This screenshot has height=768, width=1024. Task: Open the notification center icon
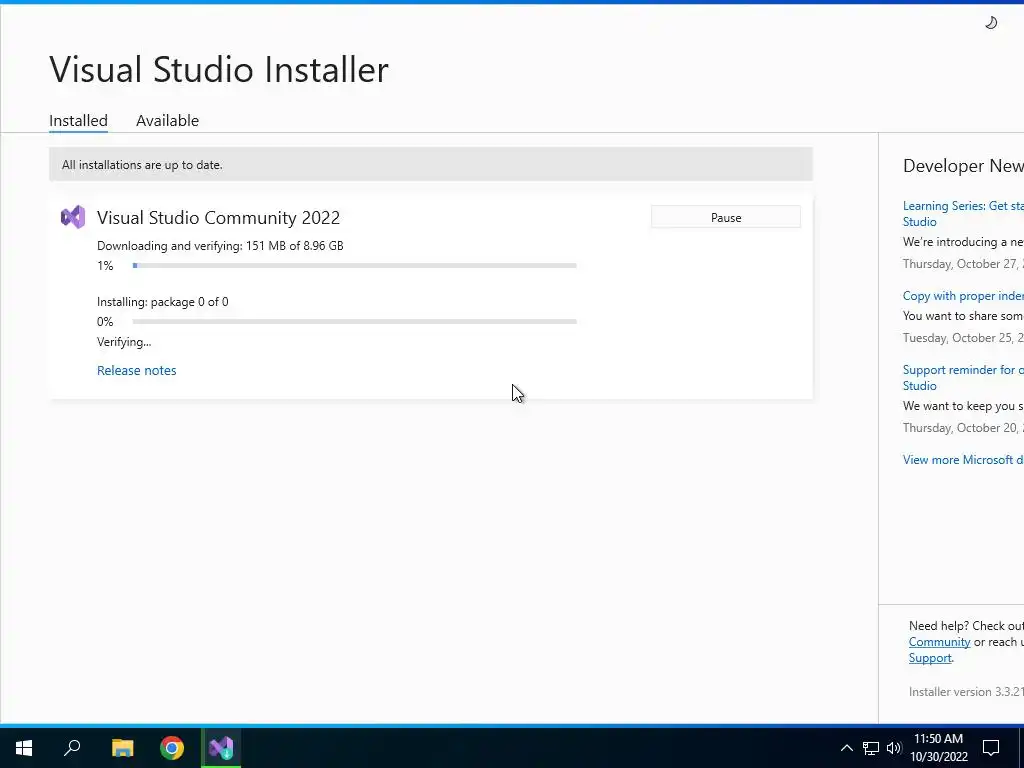coord(991,748)
